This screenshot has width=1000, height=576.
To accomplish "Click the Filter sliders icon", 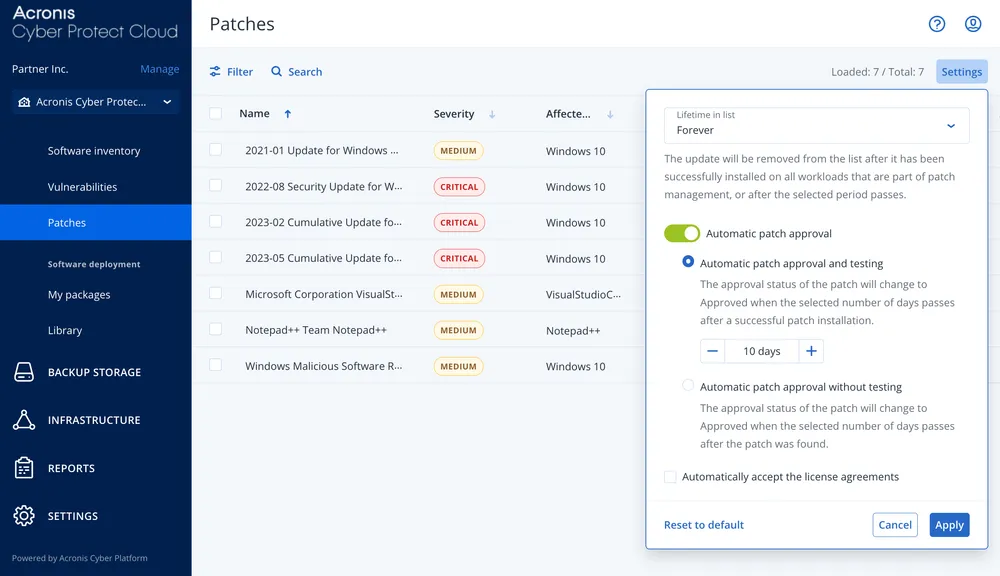I will (215, 71).
